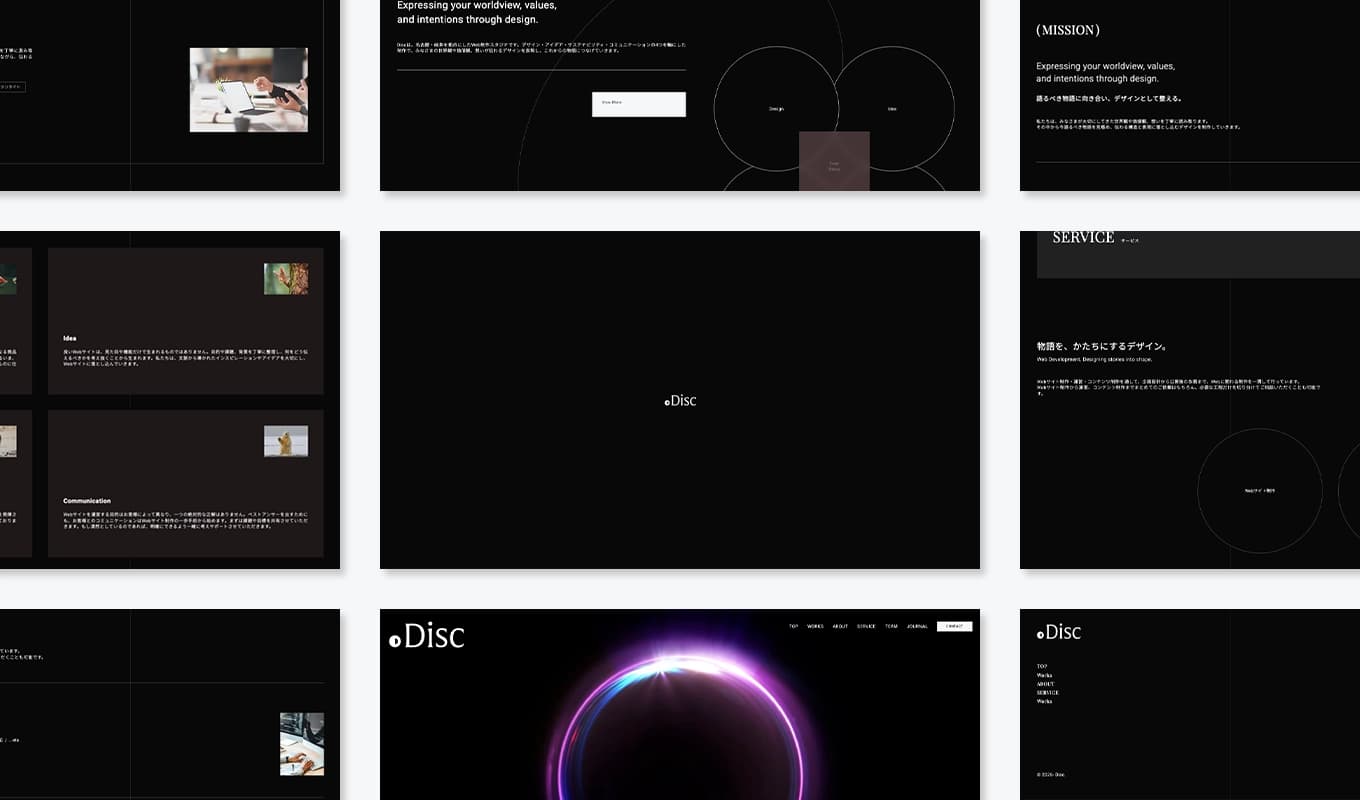Click the Disc logo on the footer page
Image resolution: width=1360 pixels, height=800 pixels.
1059,632
